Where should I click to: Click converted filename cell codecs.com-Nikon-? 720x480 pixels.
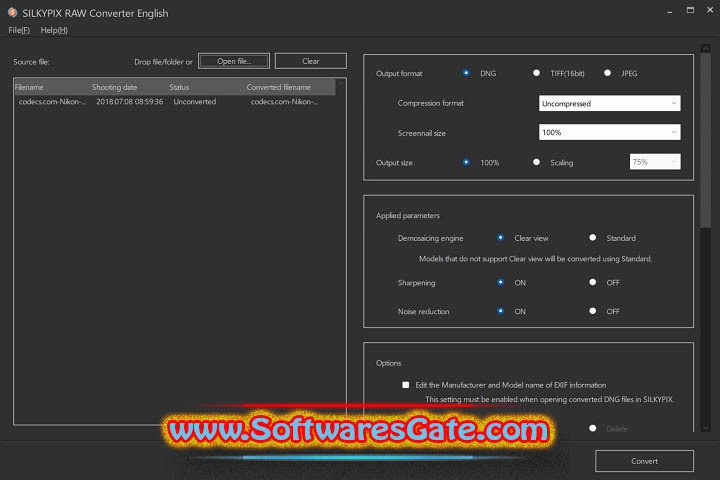284,102
